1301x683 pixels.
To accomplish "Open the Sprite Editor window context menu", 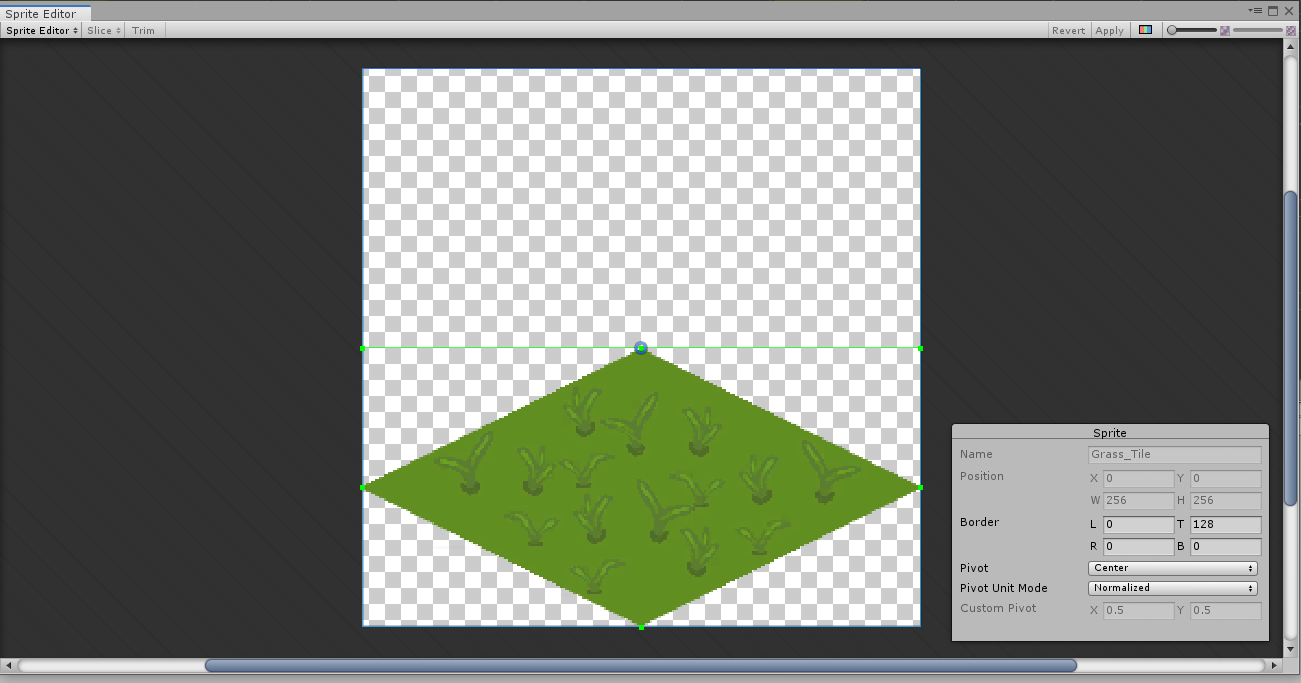I will [1256, 11].
